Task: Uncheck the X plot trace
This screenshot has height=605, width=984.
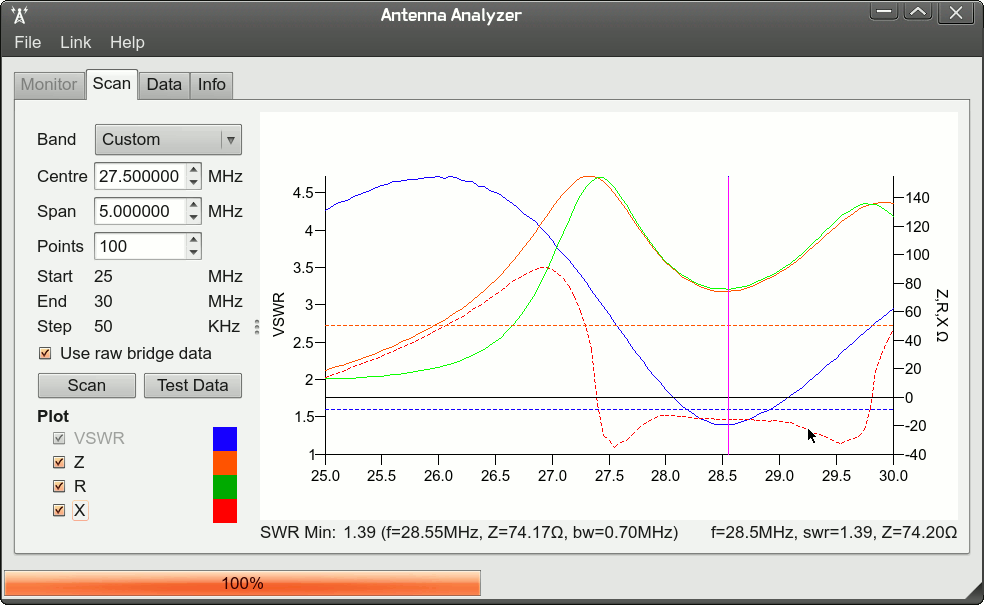Action: [57, 510]
